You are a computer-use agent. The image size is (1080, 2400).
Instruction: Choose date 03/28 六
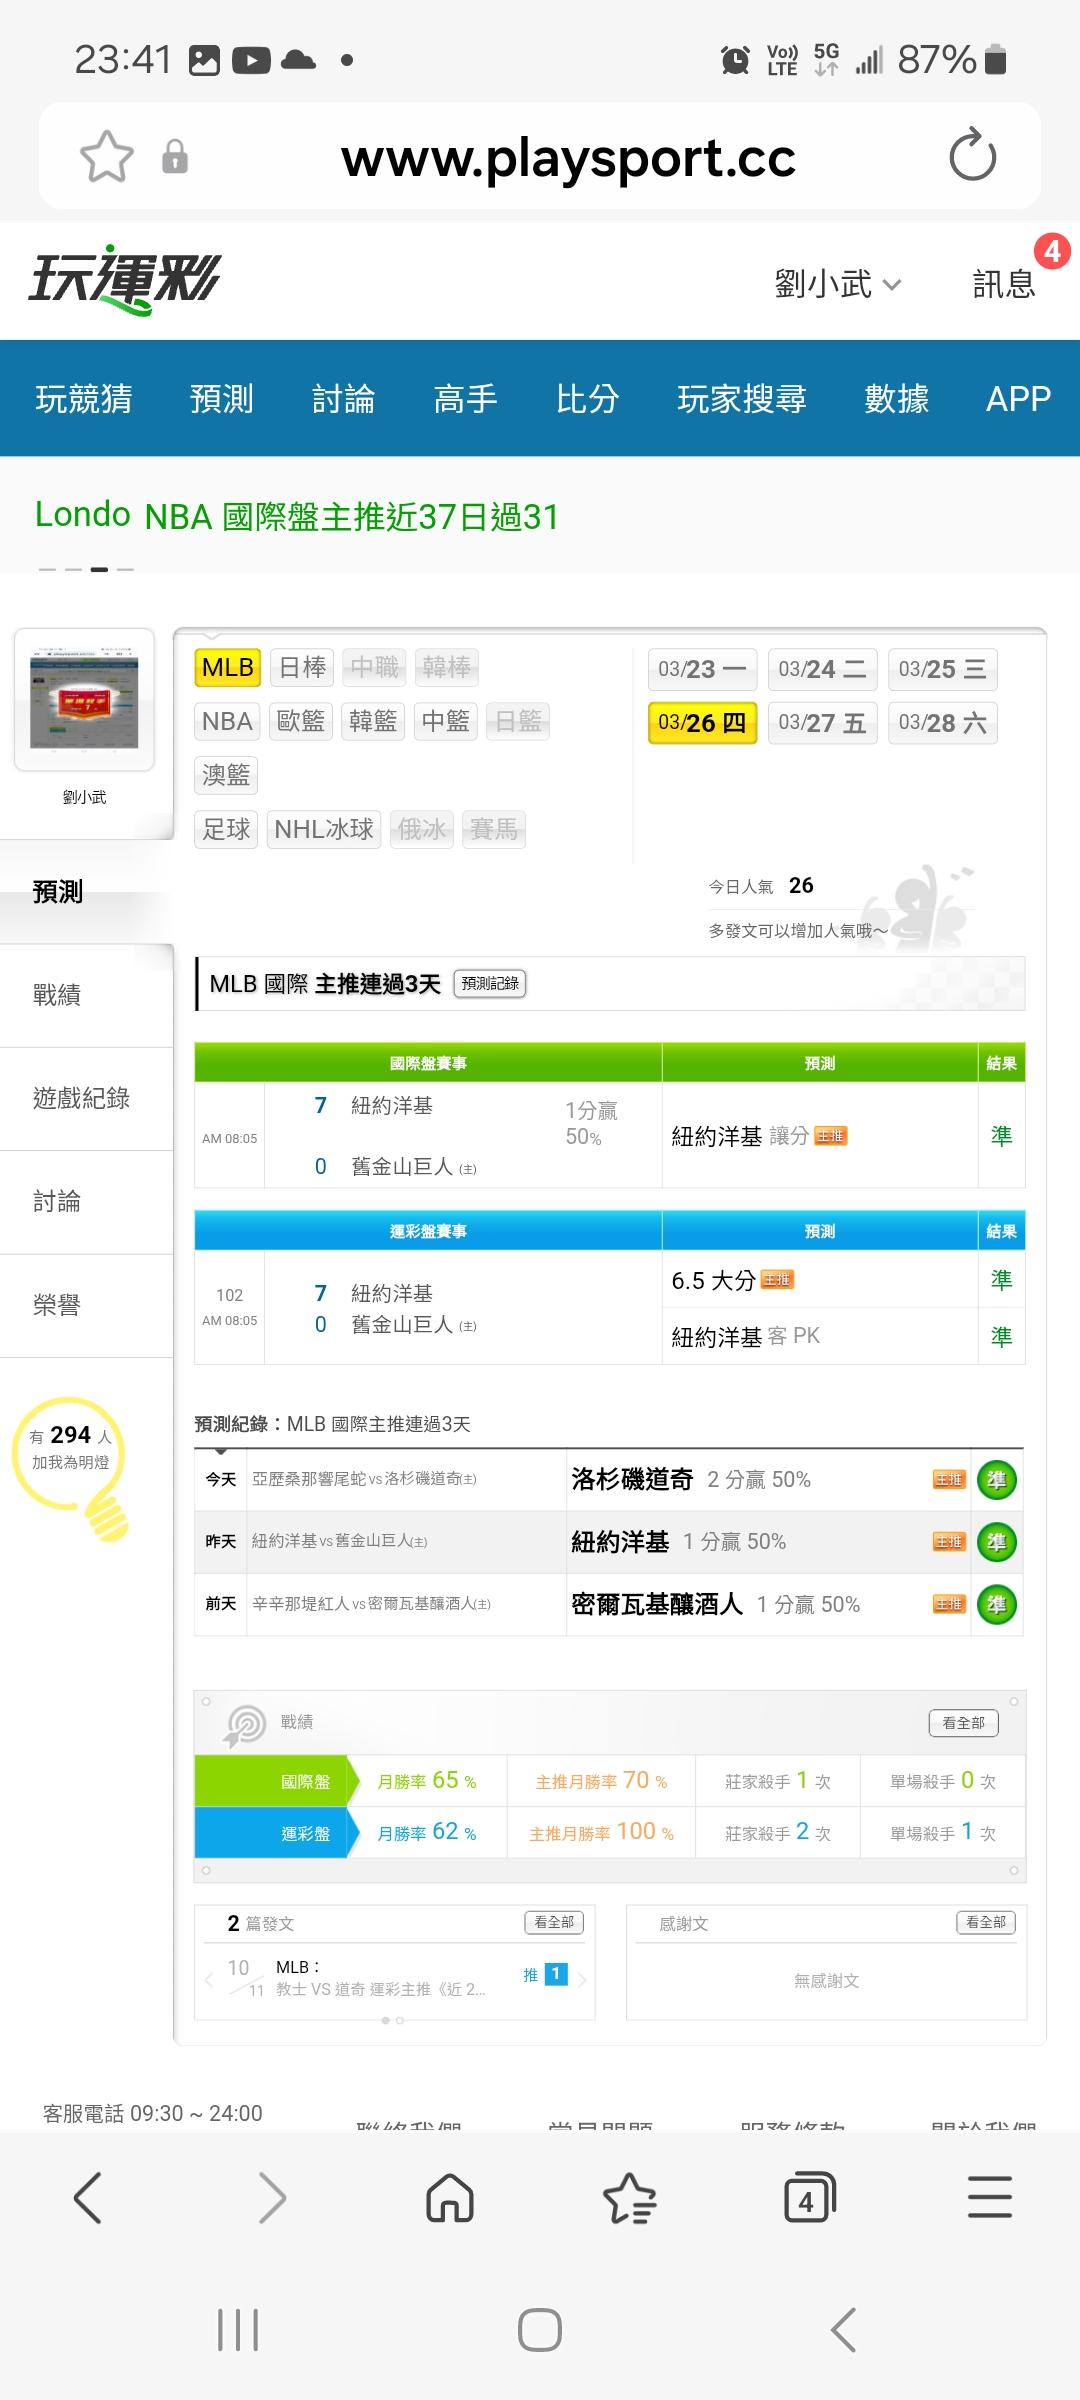(942, 723)
